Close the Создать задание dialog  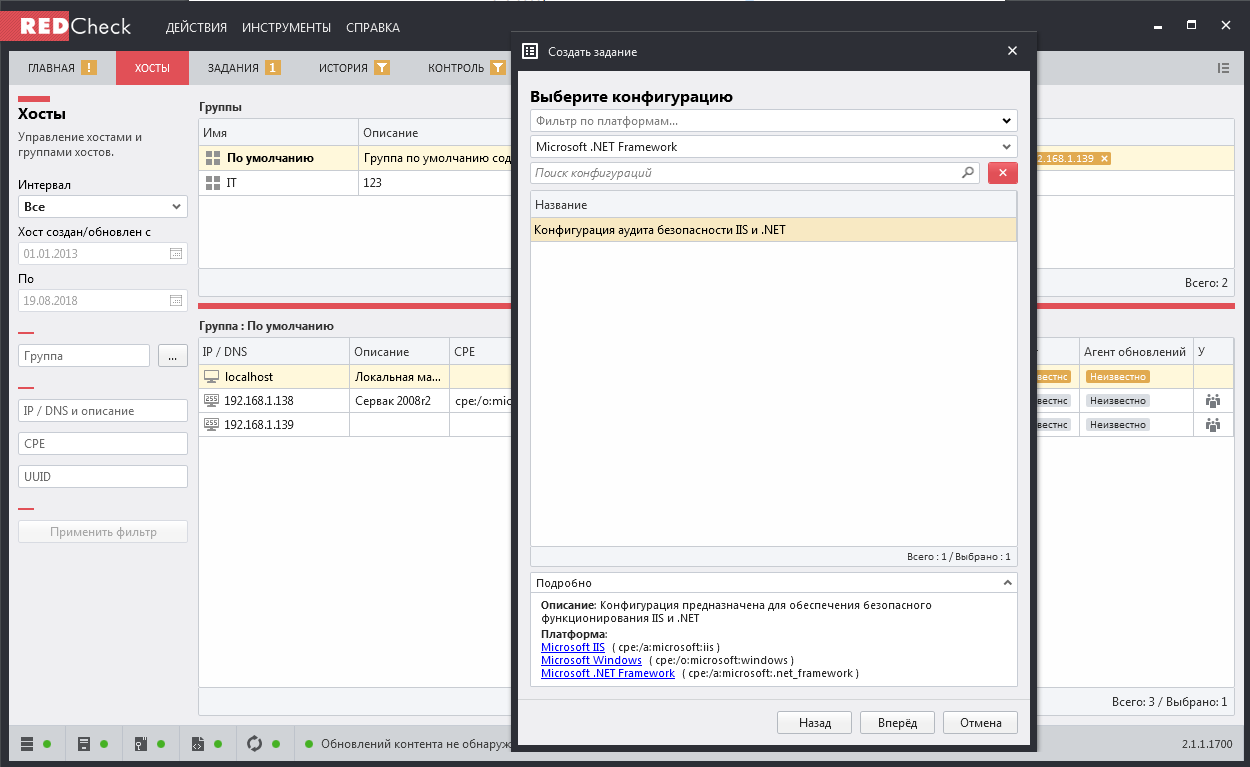click(x=1012, y=51)
